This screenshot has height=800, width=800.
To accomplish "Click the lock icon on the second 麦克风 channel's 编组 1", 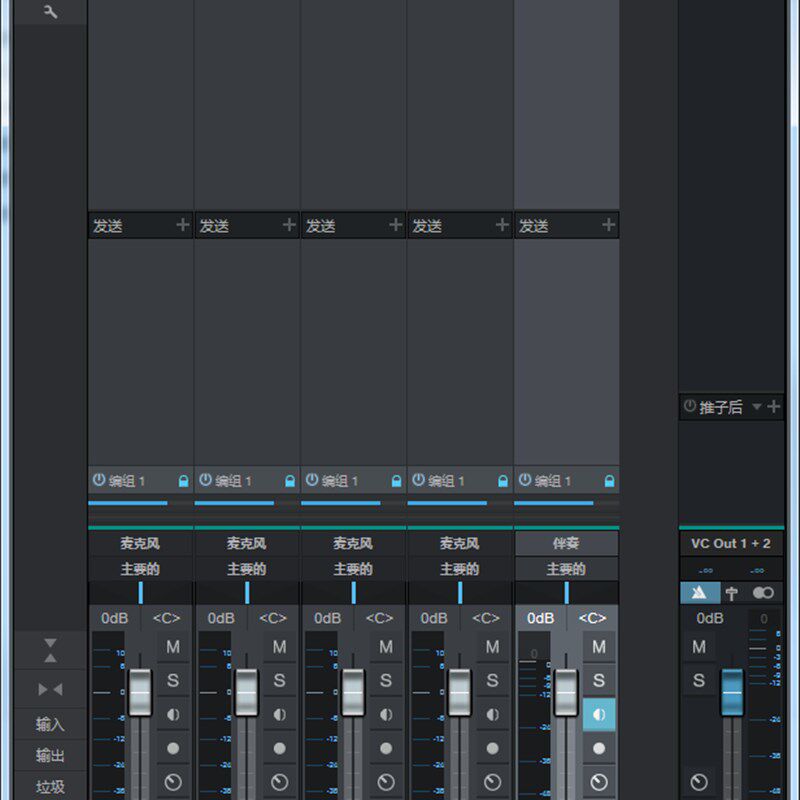I will pos(290,481).
